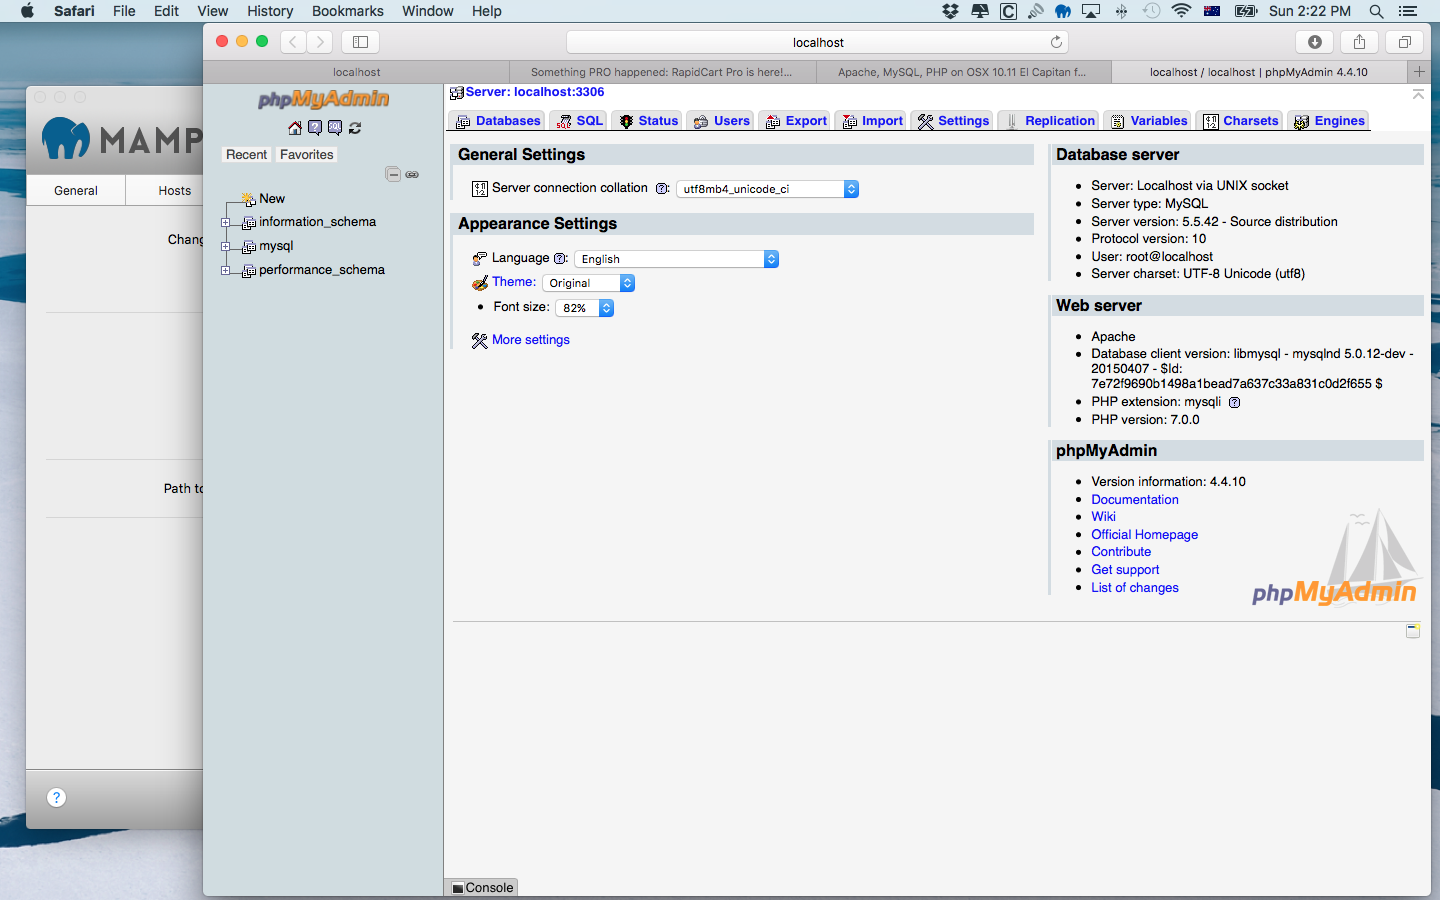The height and width of the screenshot is (900, 1440).
Task: Click the More settings tools icon
Action: [x=480, y=340]
